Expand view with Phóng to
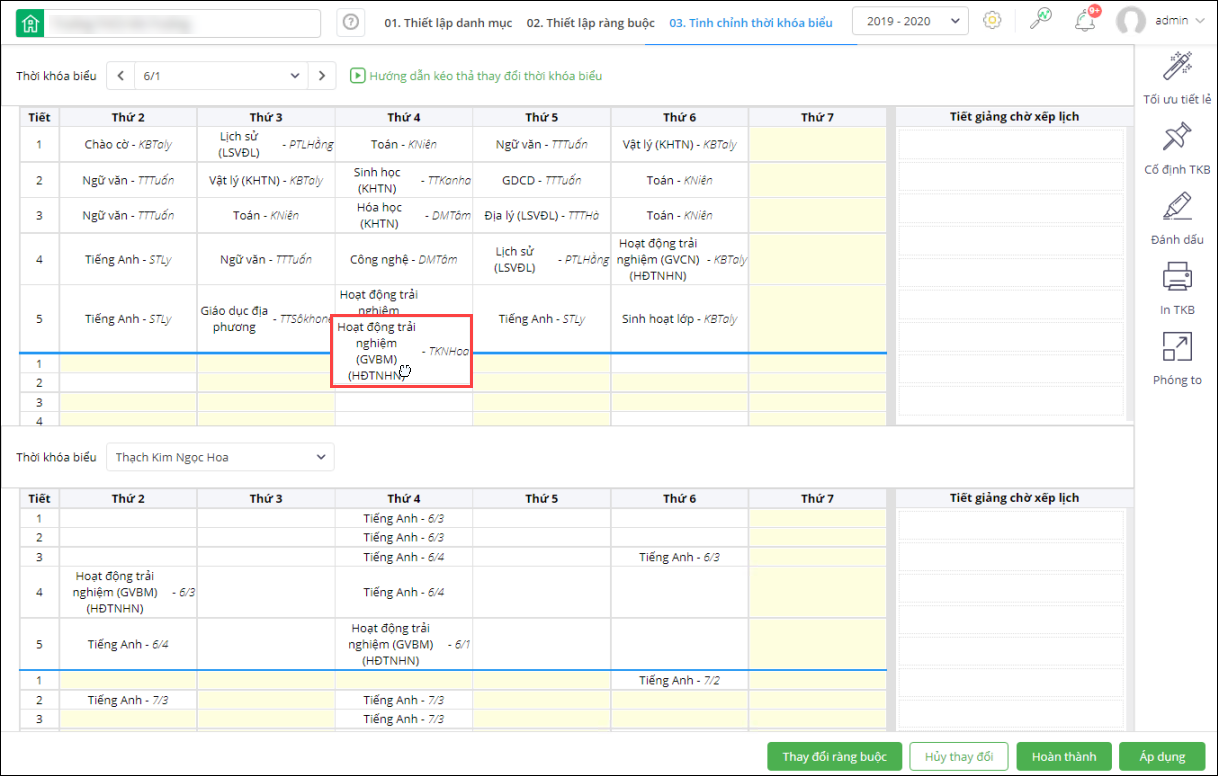The image size is (1218, 776). click(x=1177, y=359)
